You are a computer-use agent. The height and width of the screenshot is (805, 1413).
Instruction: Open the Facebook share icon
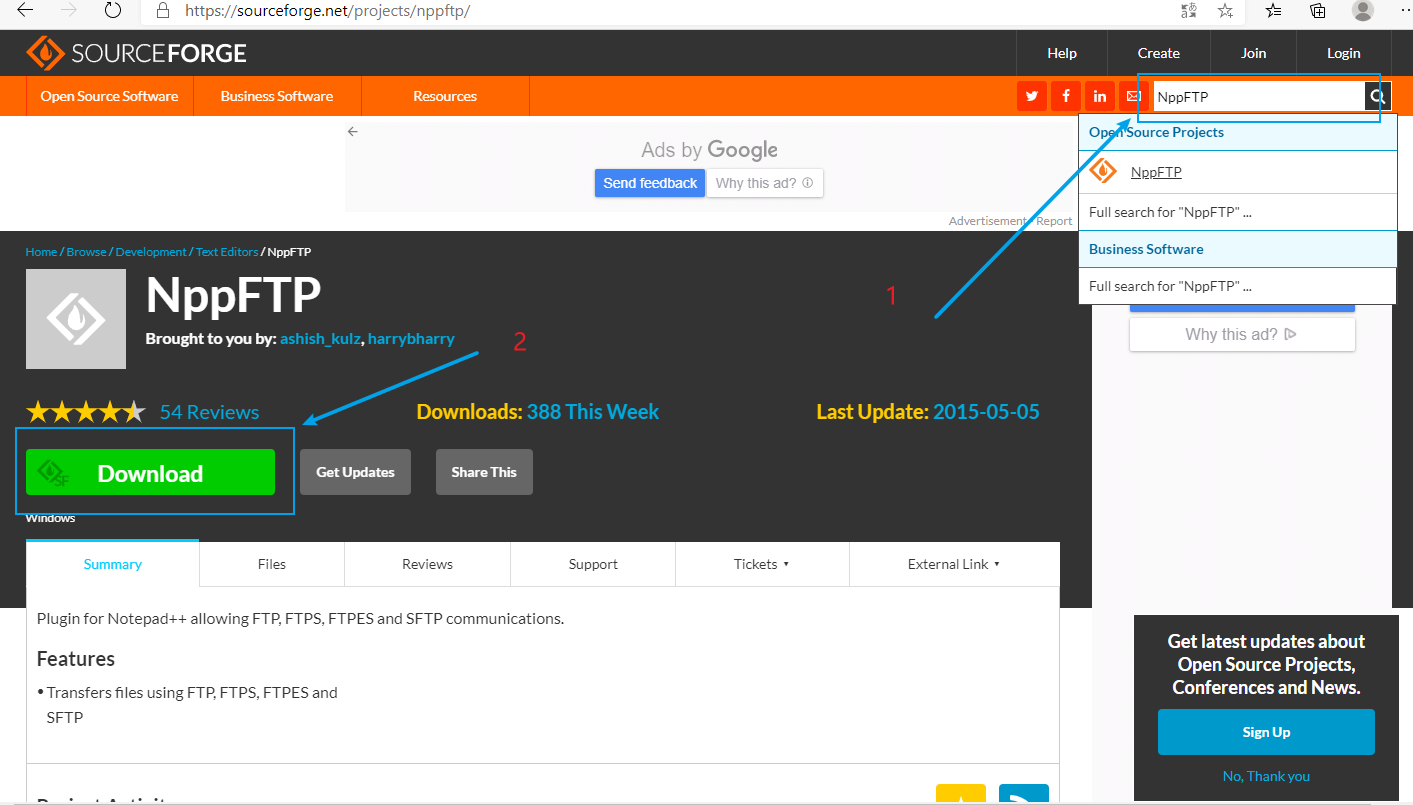click(1066, 96)
